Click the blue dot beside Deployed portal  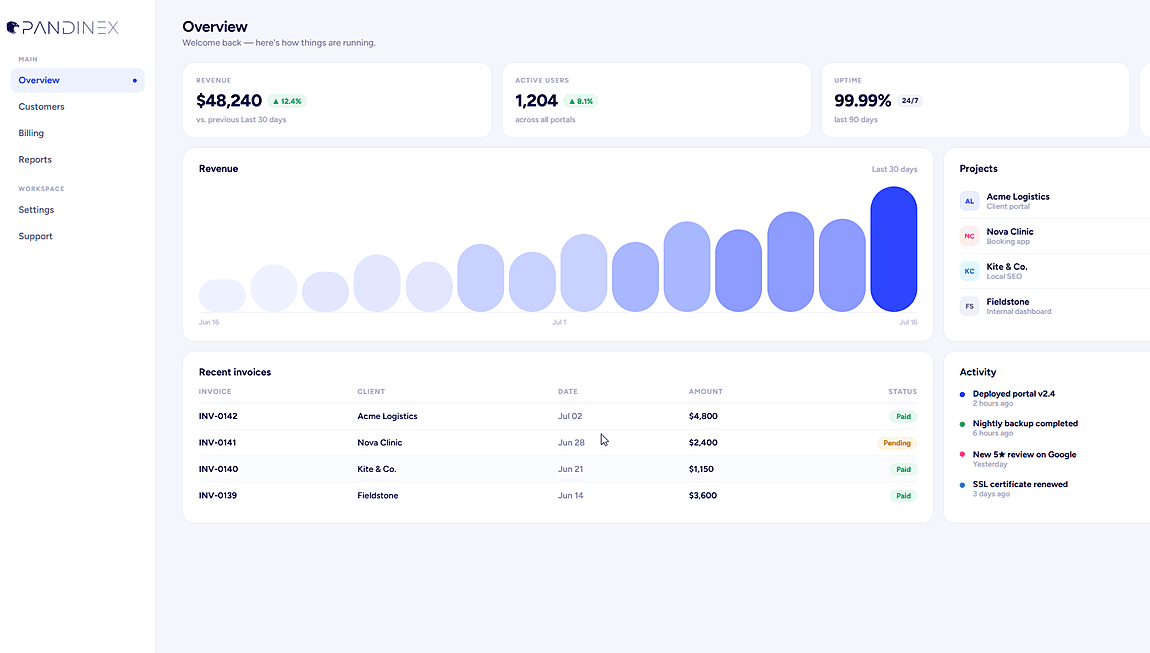coord(962,395)
